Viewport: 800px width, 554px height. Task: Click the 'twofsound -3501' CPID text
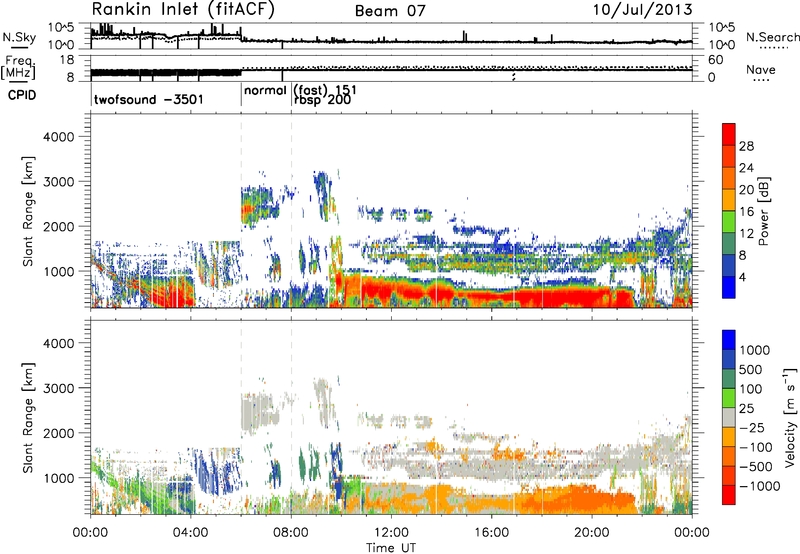click(x=148, y=99)
